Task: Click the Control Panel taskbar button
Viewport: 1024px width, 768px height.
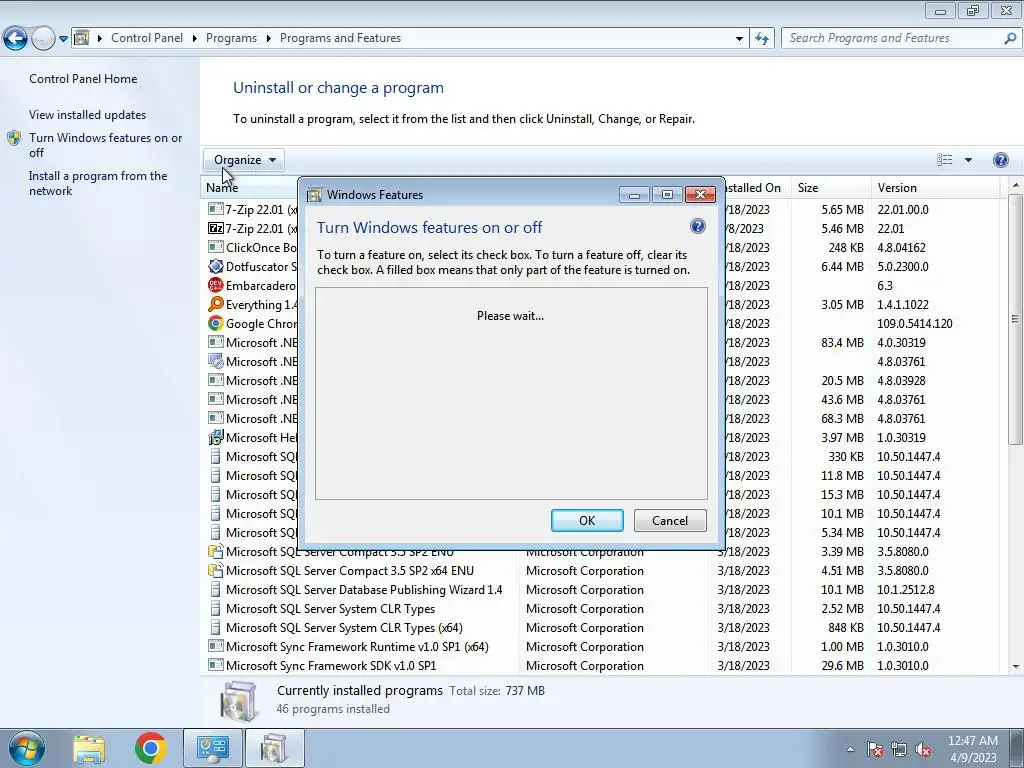Action: tap(213, 748)
